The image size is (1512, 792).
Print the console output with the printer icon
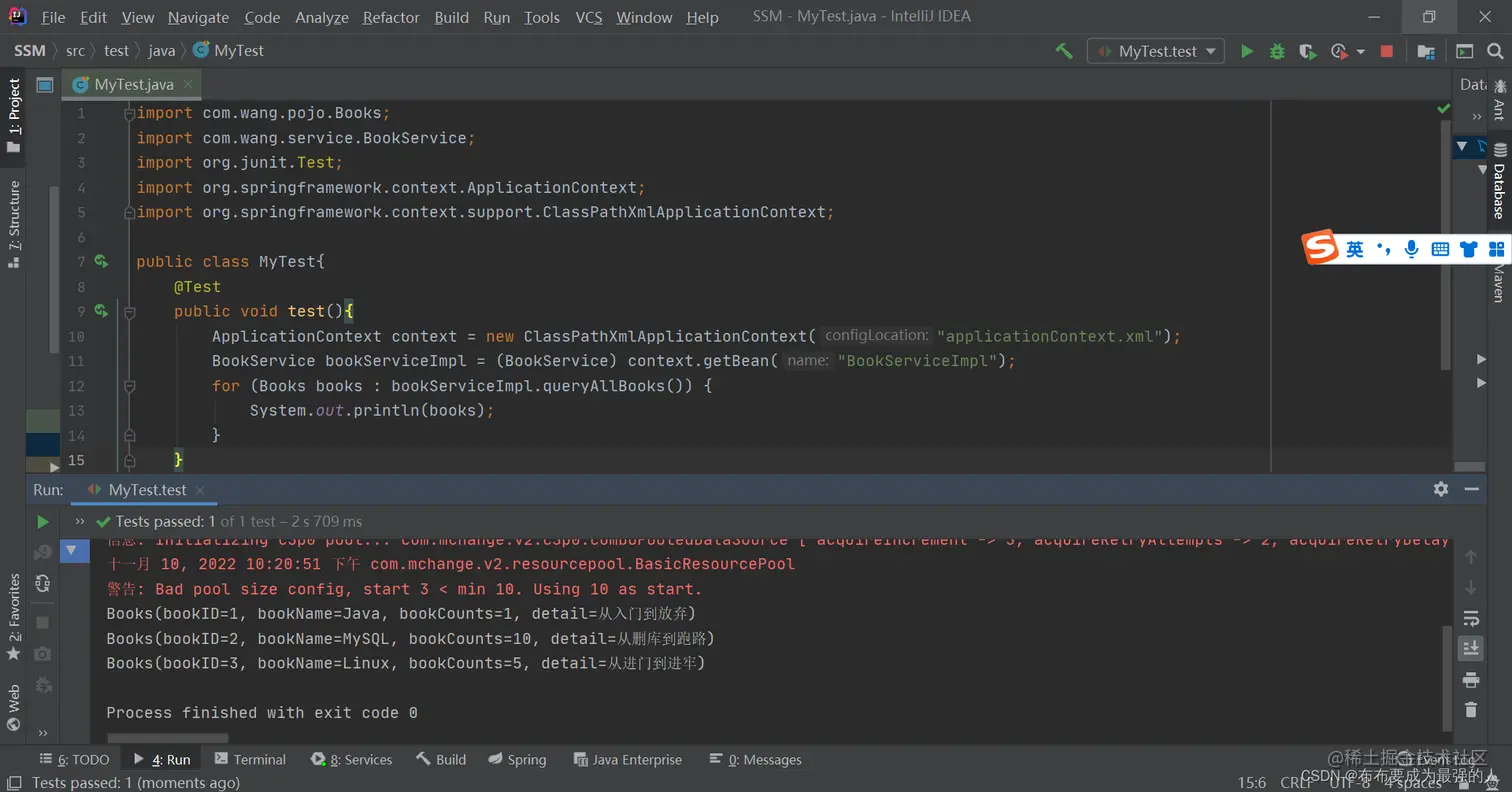tap(1471, 680)
